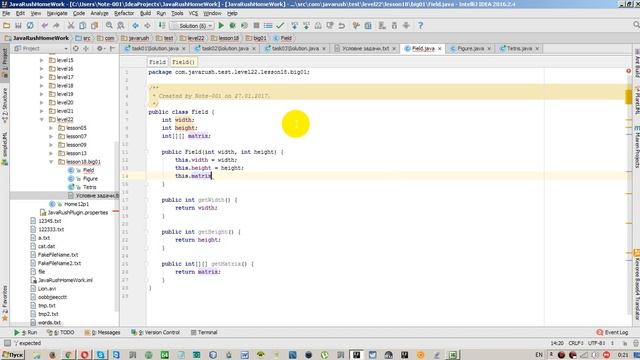Toggle the 1: Project side tool window
The width and height of the screenshot is (640, 360).
click(4, 62)
